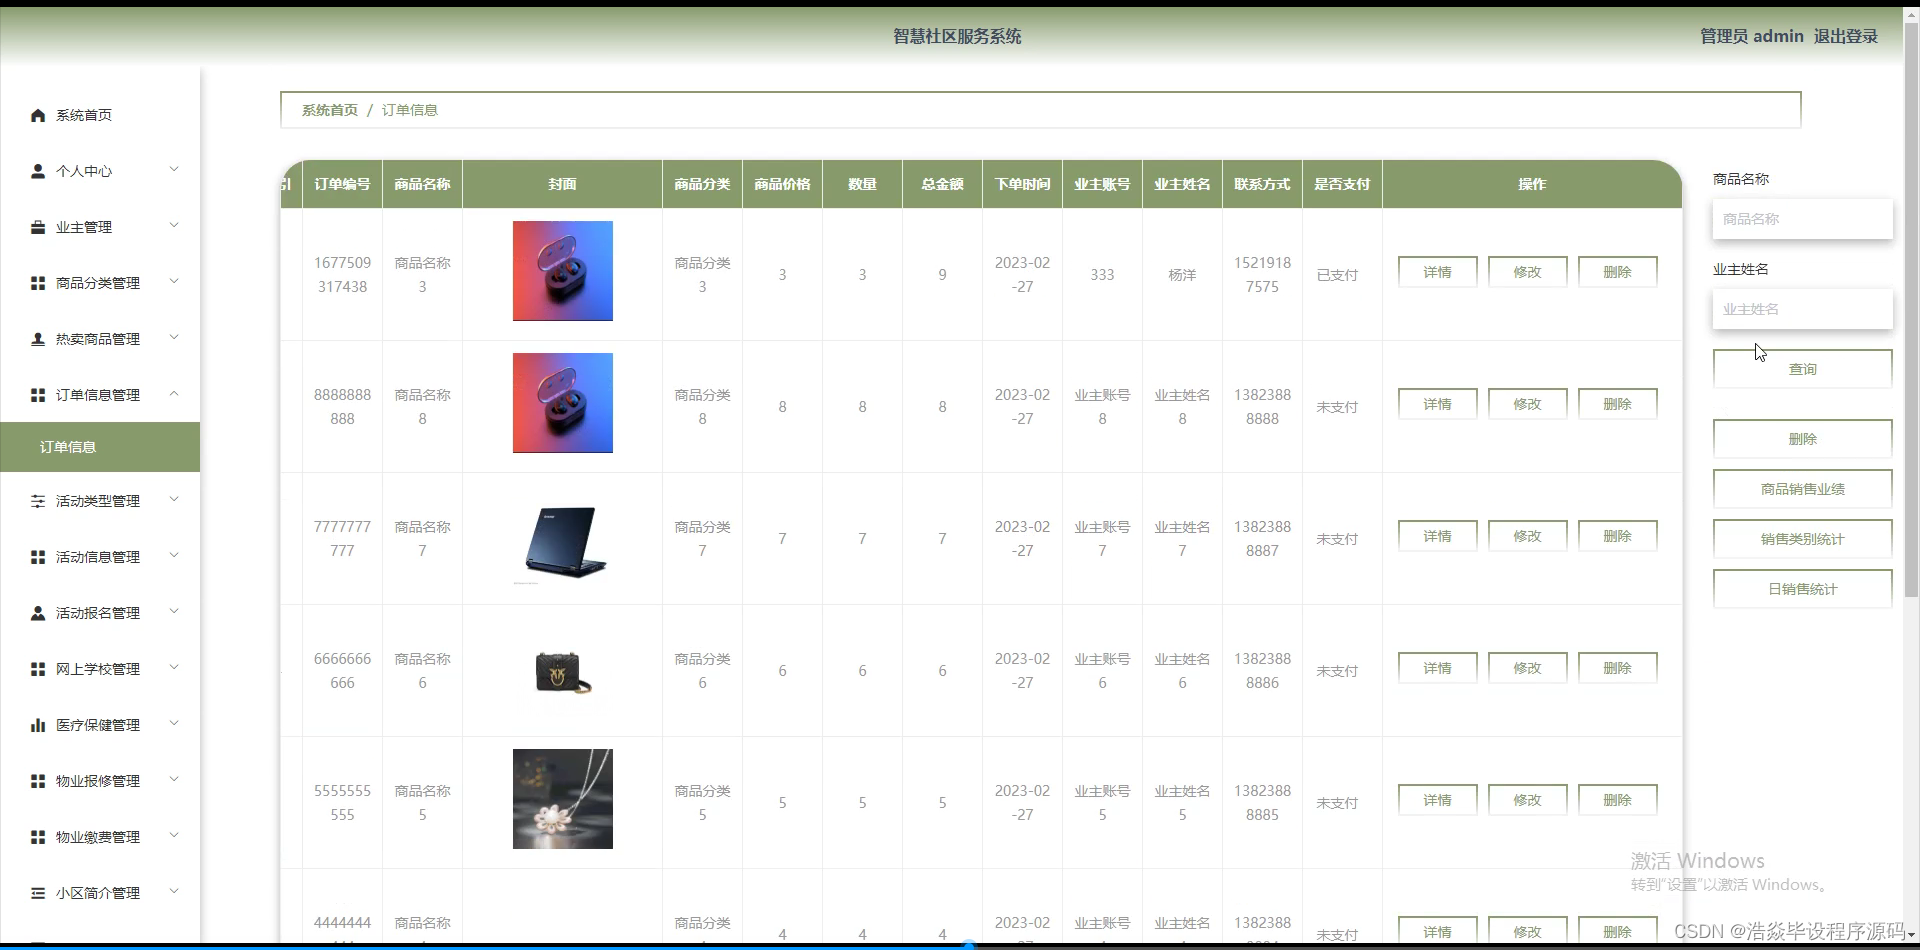This screenshot has width=1920, height=950.
Task: Click the grid icon beside 活动信息管理
Action: (x=38, y=557)
